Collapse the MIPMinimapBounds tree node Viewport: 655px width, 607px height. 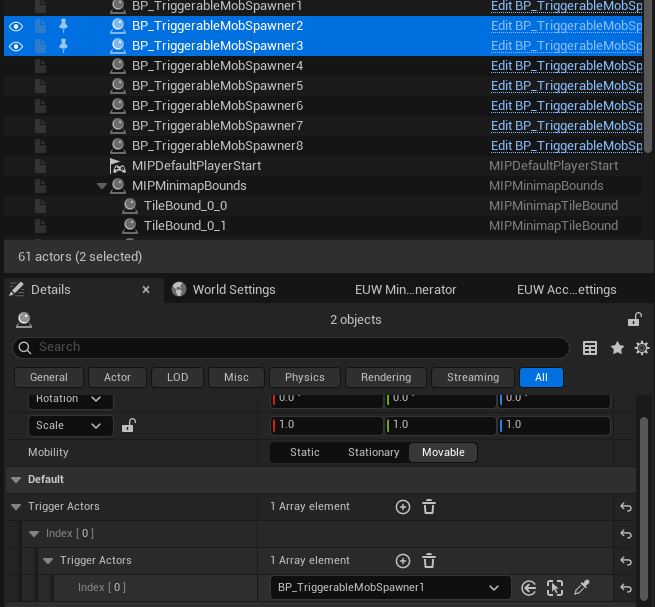102,186
